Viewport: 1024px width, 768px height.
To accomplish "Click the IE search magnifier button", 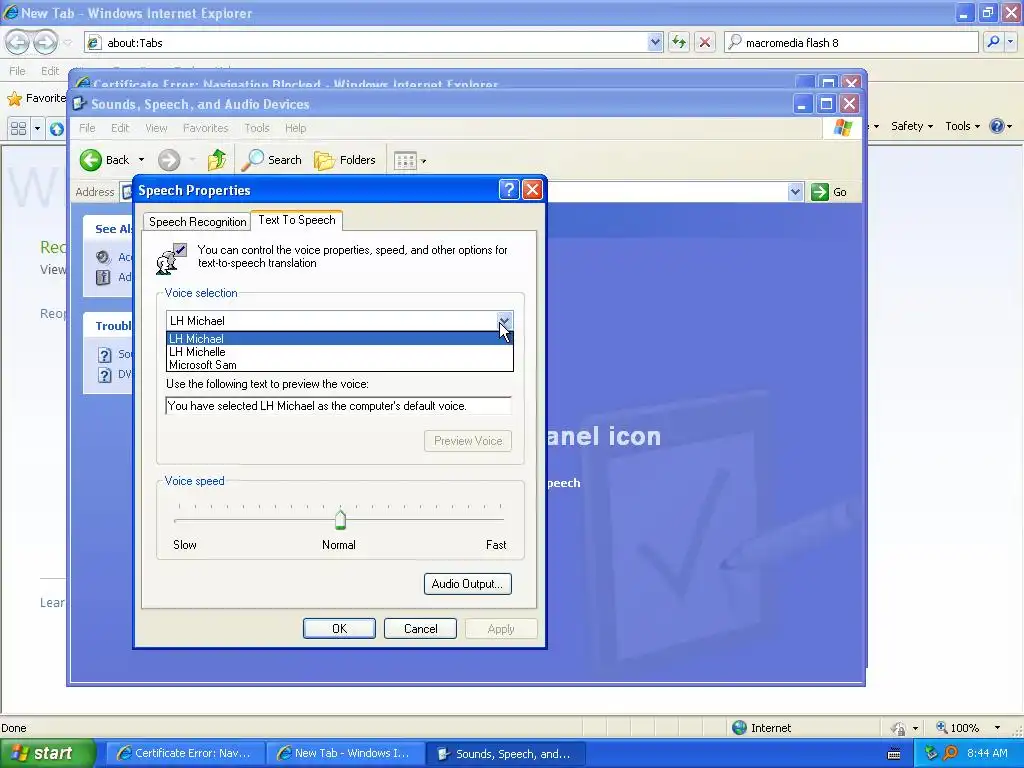I will coord(993,42).
